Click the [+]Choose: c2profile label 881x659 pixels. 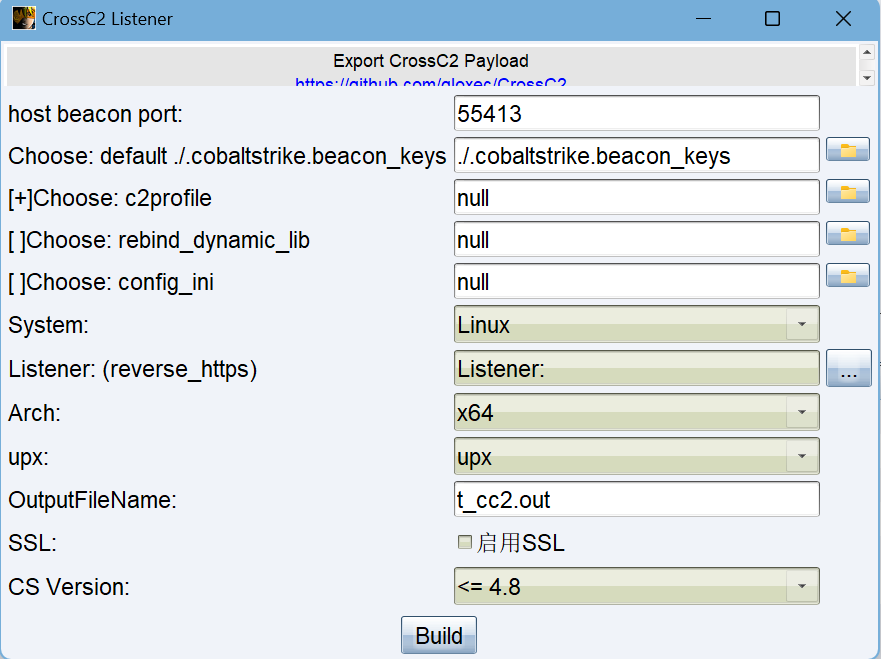click(x=110, y=198)
